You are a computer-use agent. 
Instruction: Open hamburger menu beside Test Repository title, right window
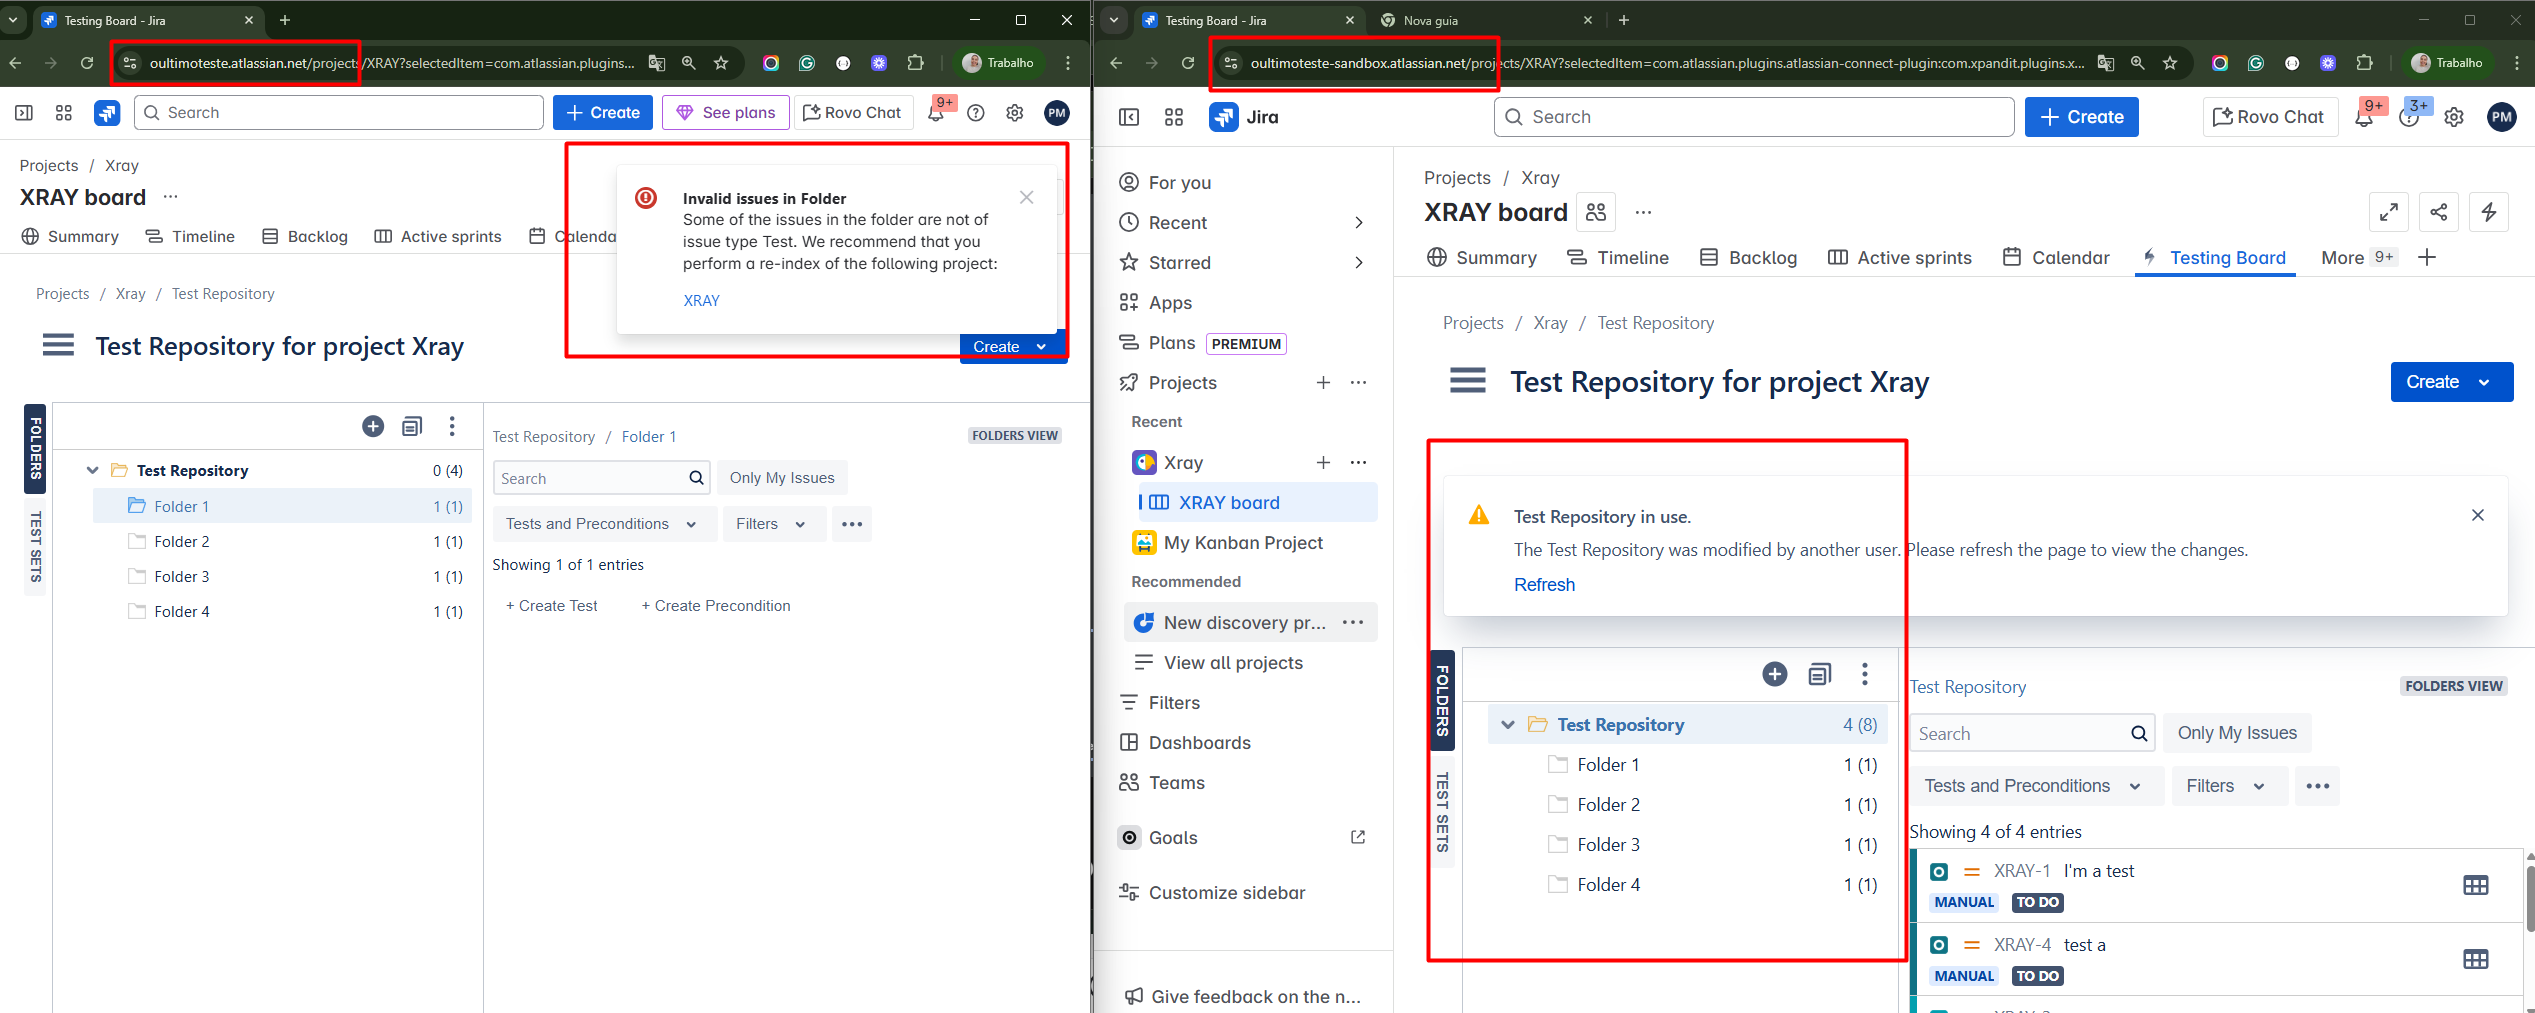coord(1468,381)
